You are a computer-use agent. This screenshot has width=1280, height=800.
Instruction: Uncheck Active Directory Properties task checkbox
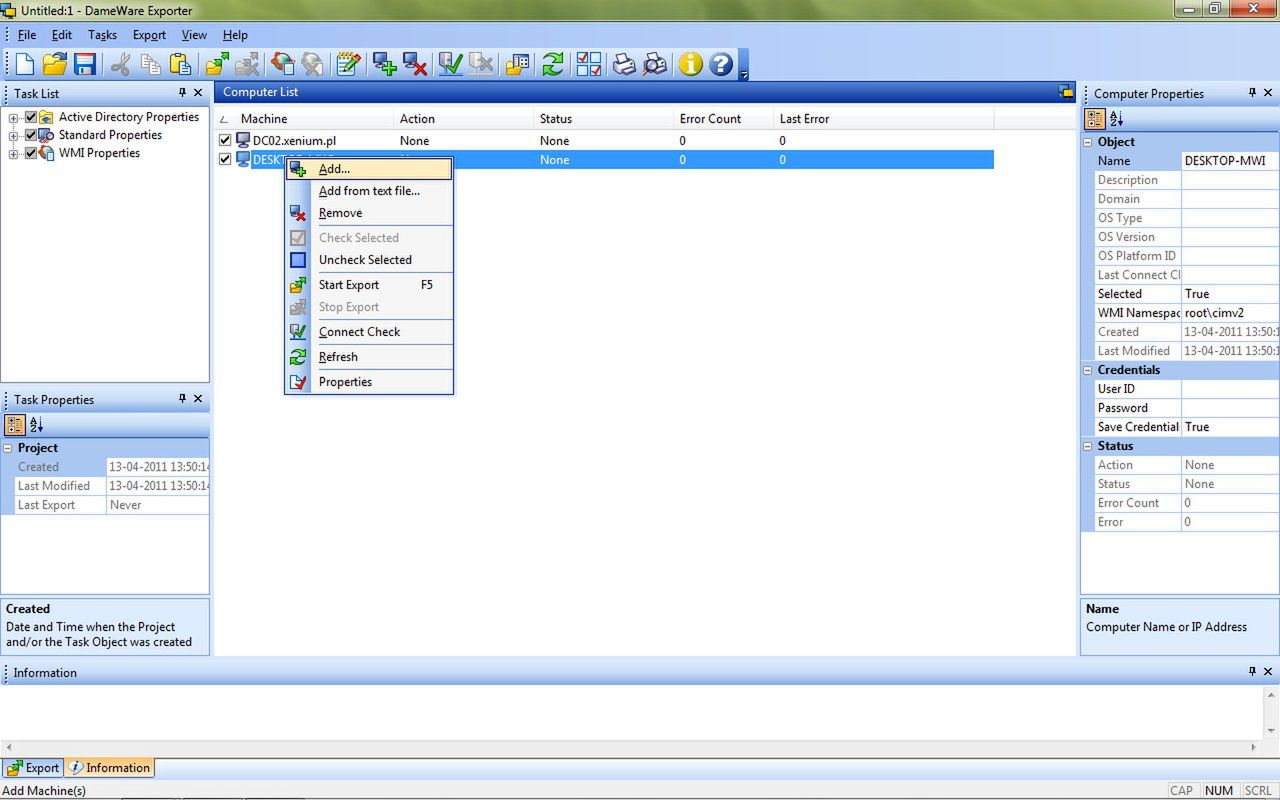click(x=31, y=117)
